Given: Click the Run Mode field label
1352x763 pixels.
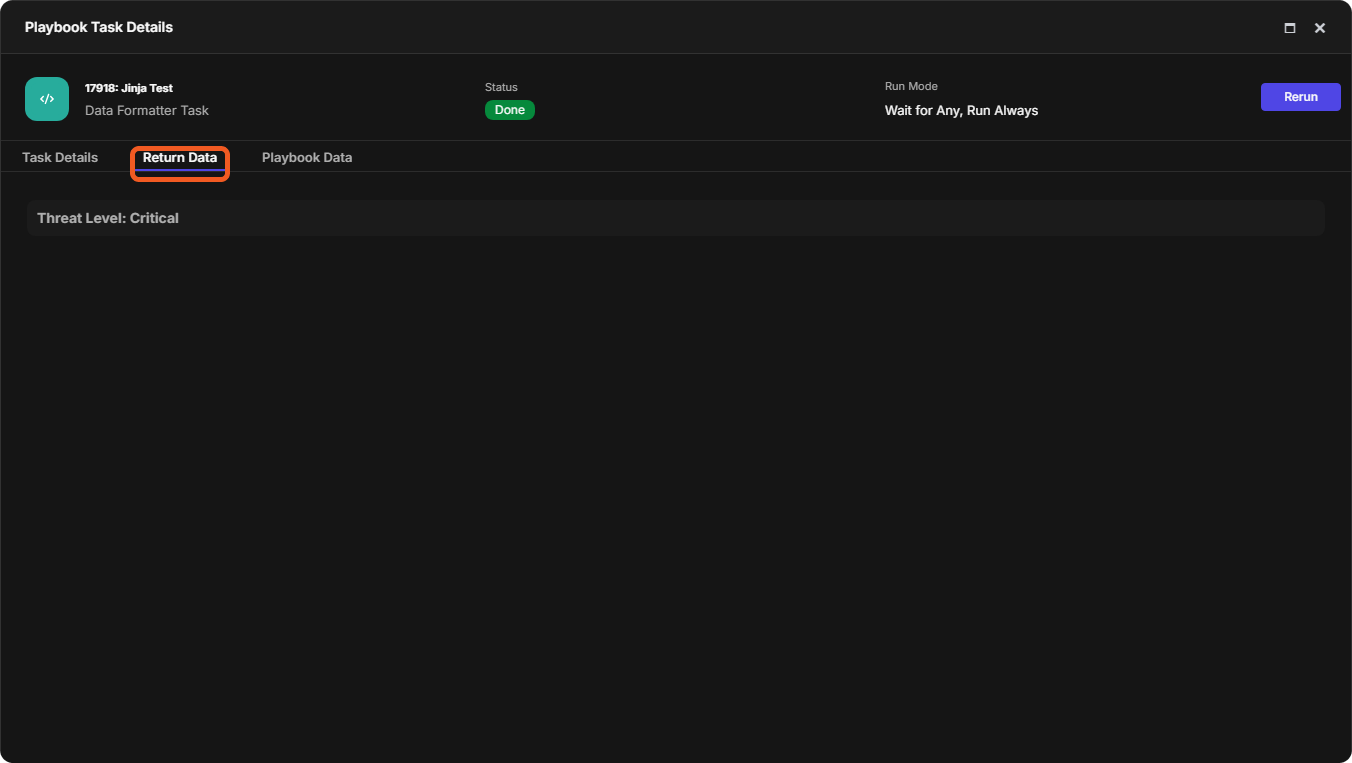Looking at the screenshot, I should pos(911,86).
